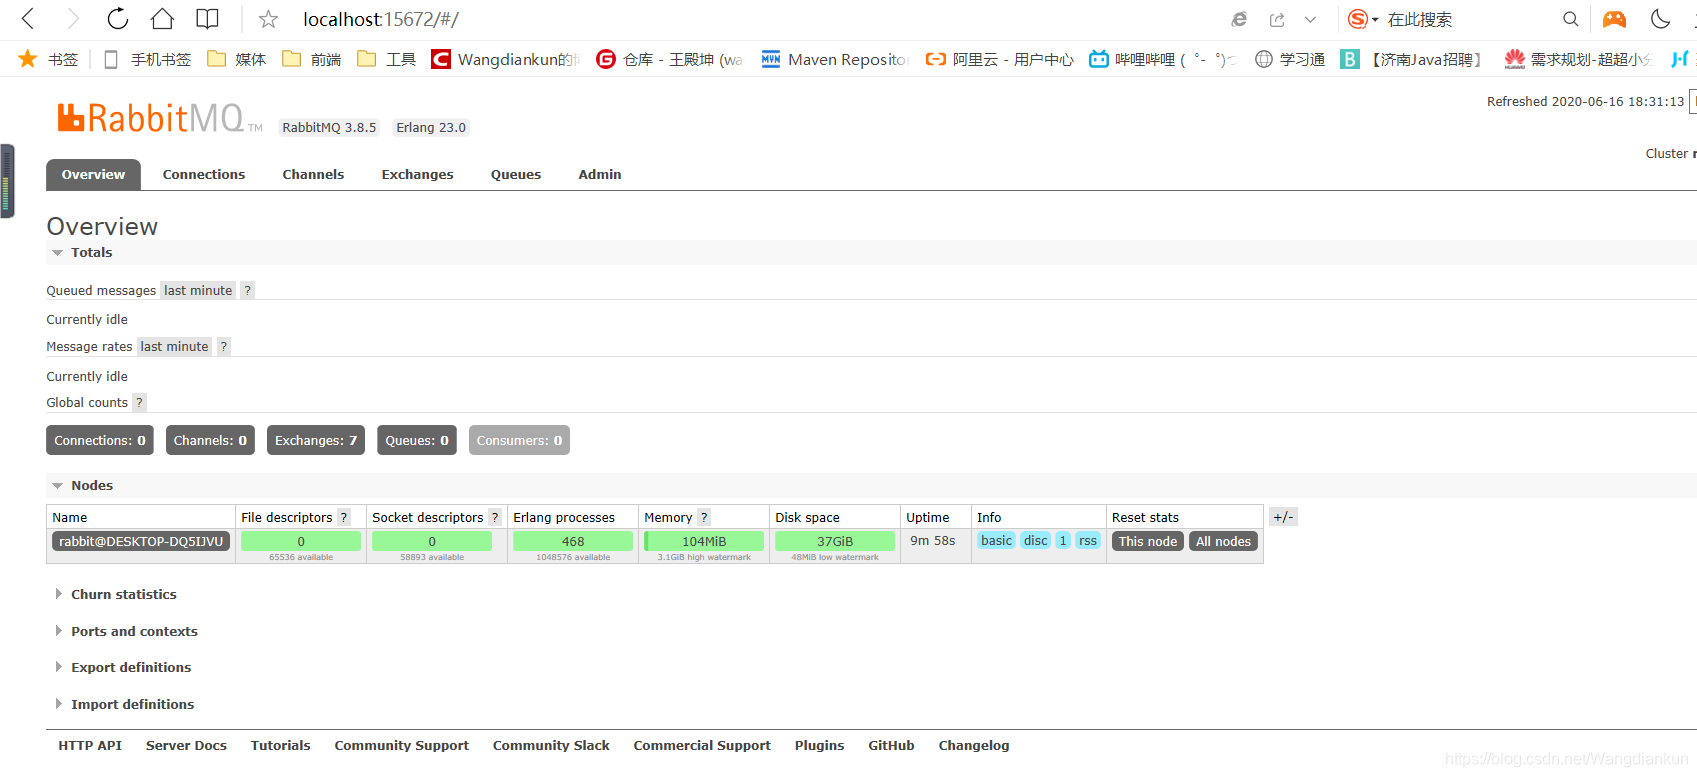Open the share icon in address bar
Screen dimensions: 1697x777
tap(1277, 19)
